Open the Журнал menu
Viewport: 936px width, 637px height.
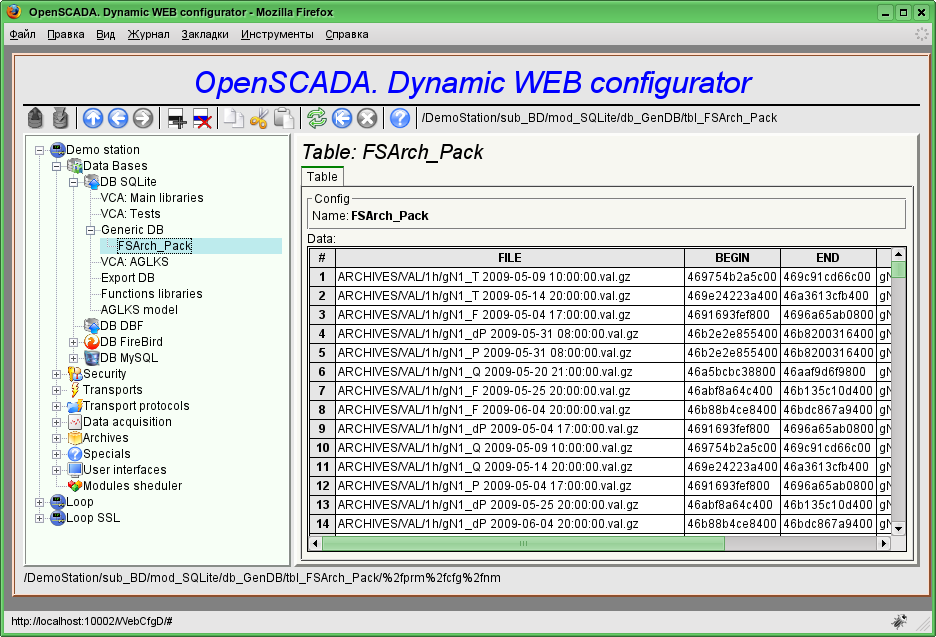coord(149,35)
